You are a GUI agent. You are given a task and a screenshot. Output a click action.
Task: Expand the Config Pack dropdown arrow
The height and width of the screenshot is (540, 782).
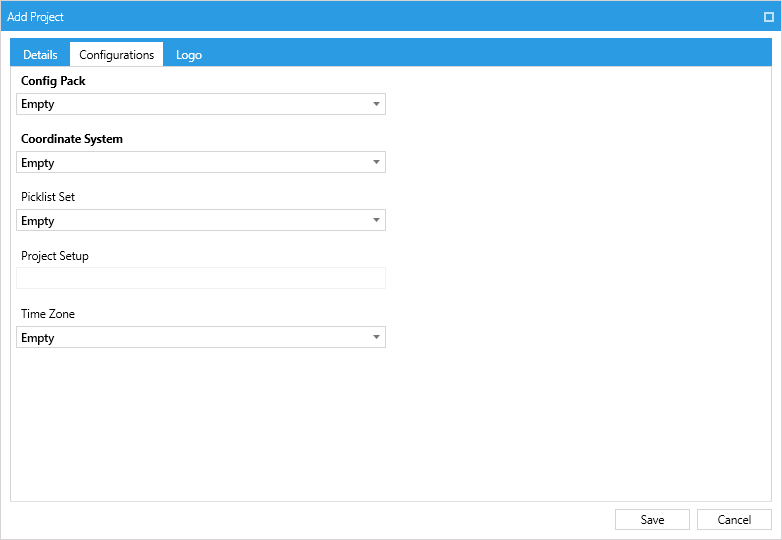(377, 104)
